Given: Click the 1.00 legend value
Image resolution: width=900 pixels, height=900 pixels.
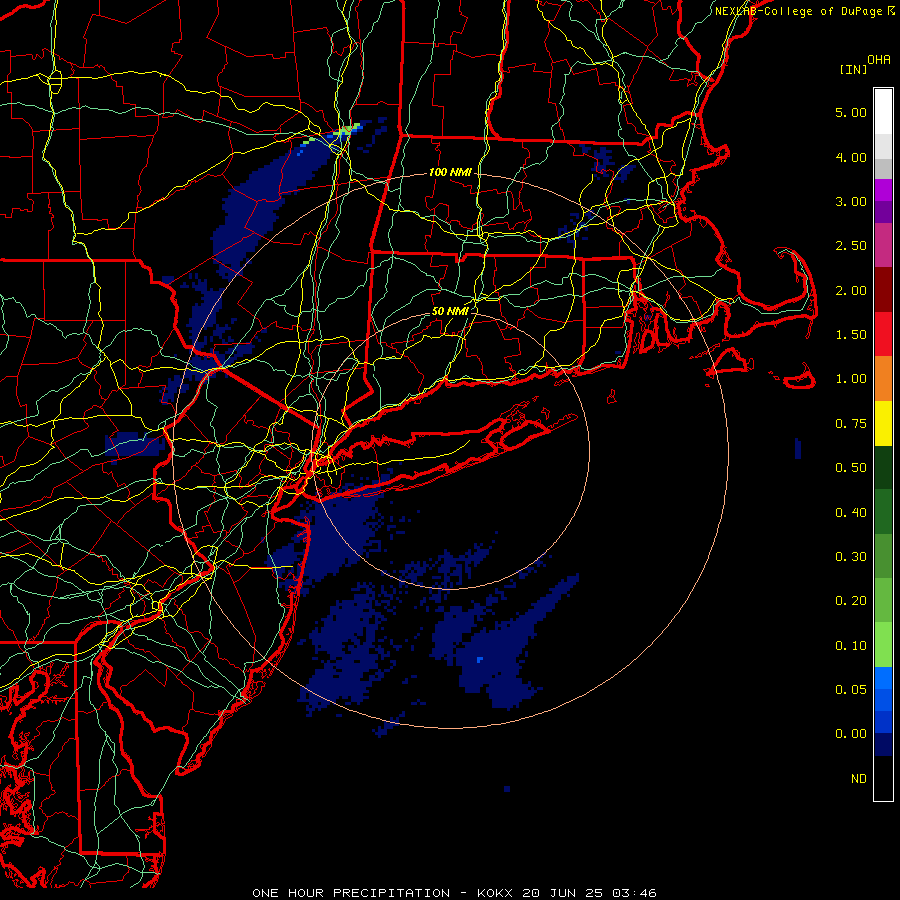Looking at the screenshot, I should click(x=851, y=379).
